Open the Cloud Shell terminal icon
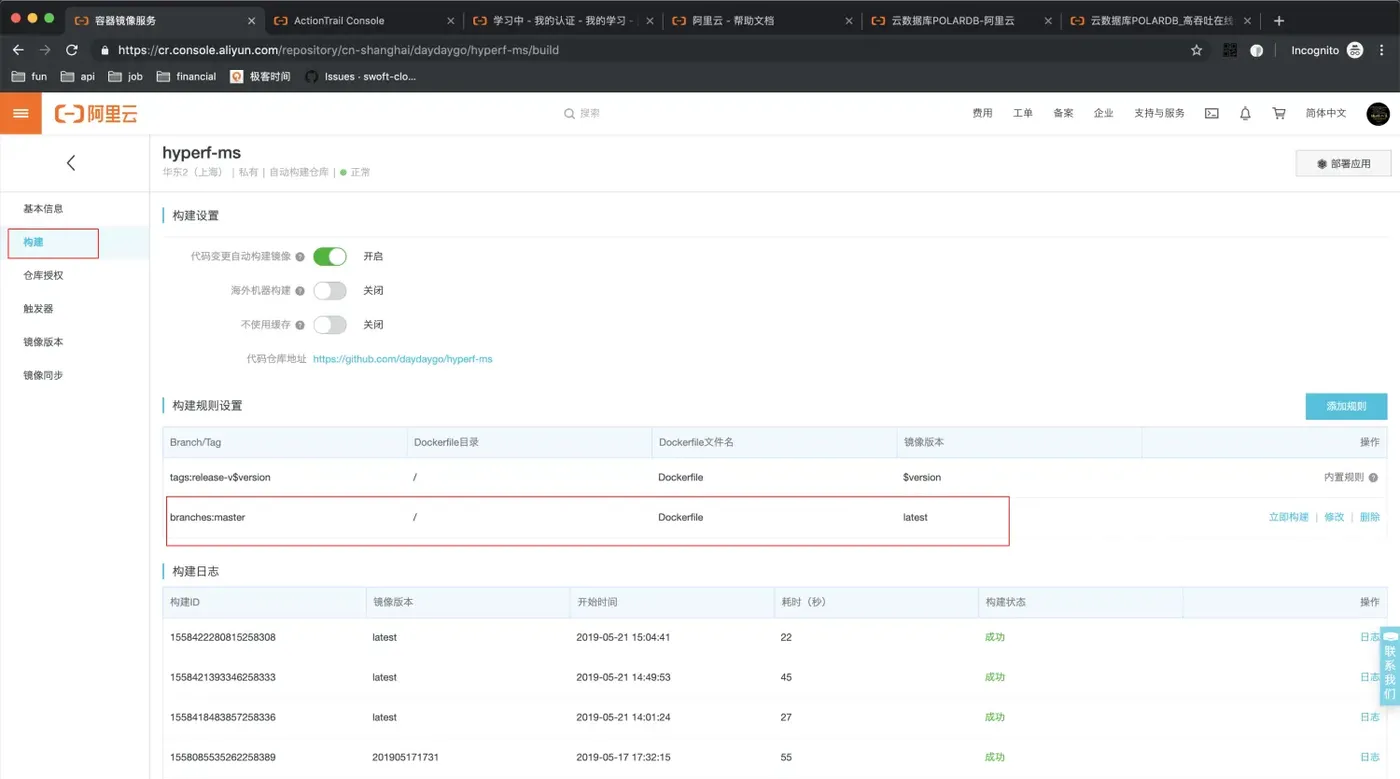1400x779 pixels. pos(1211,114)
